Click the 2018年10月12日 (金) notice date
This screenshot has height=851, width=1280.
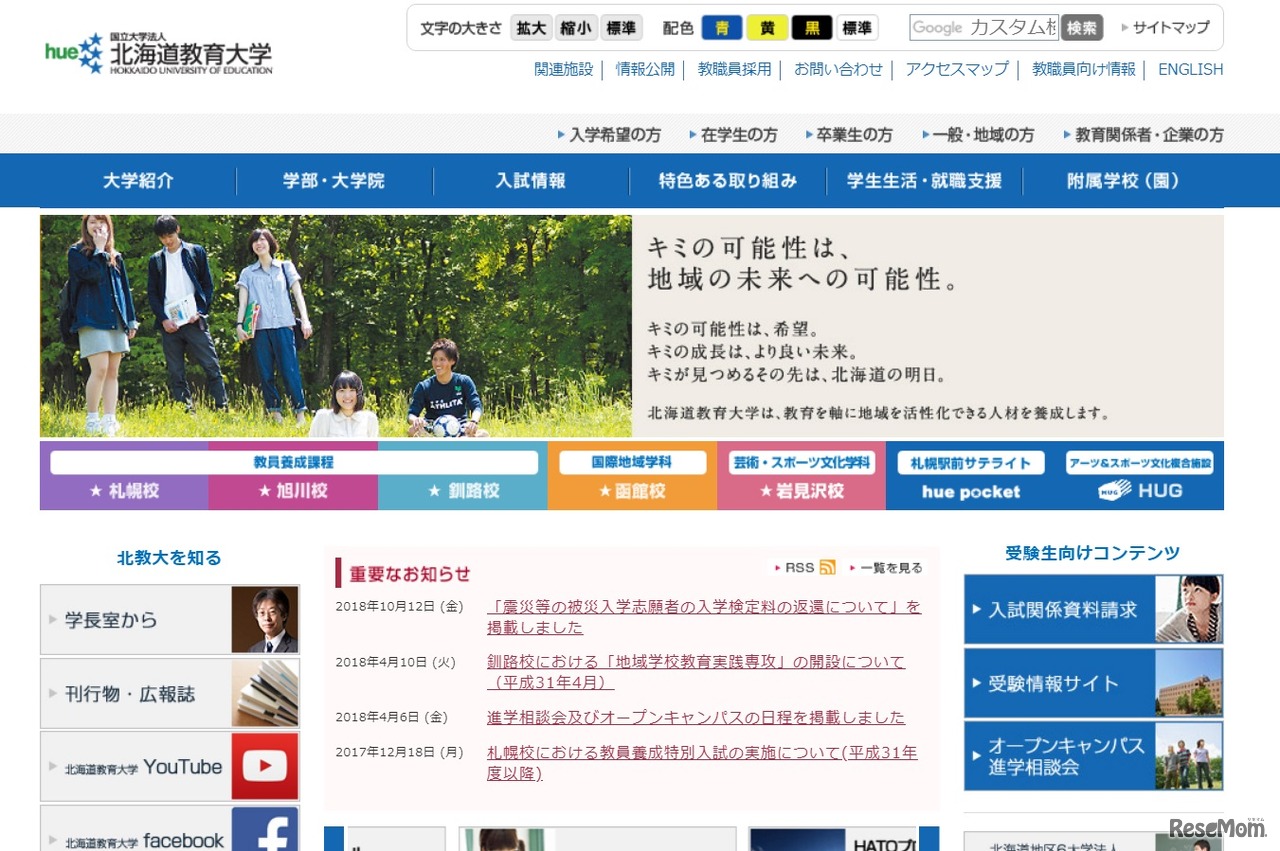(399, 607)
